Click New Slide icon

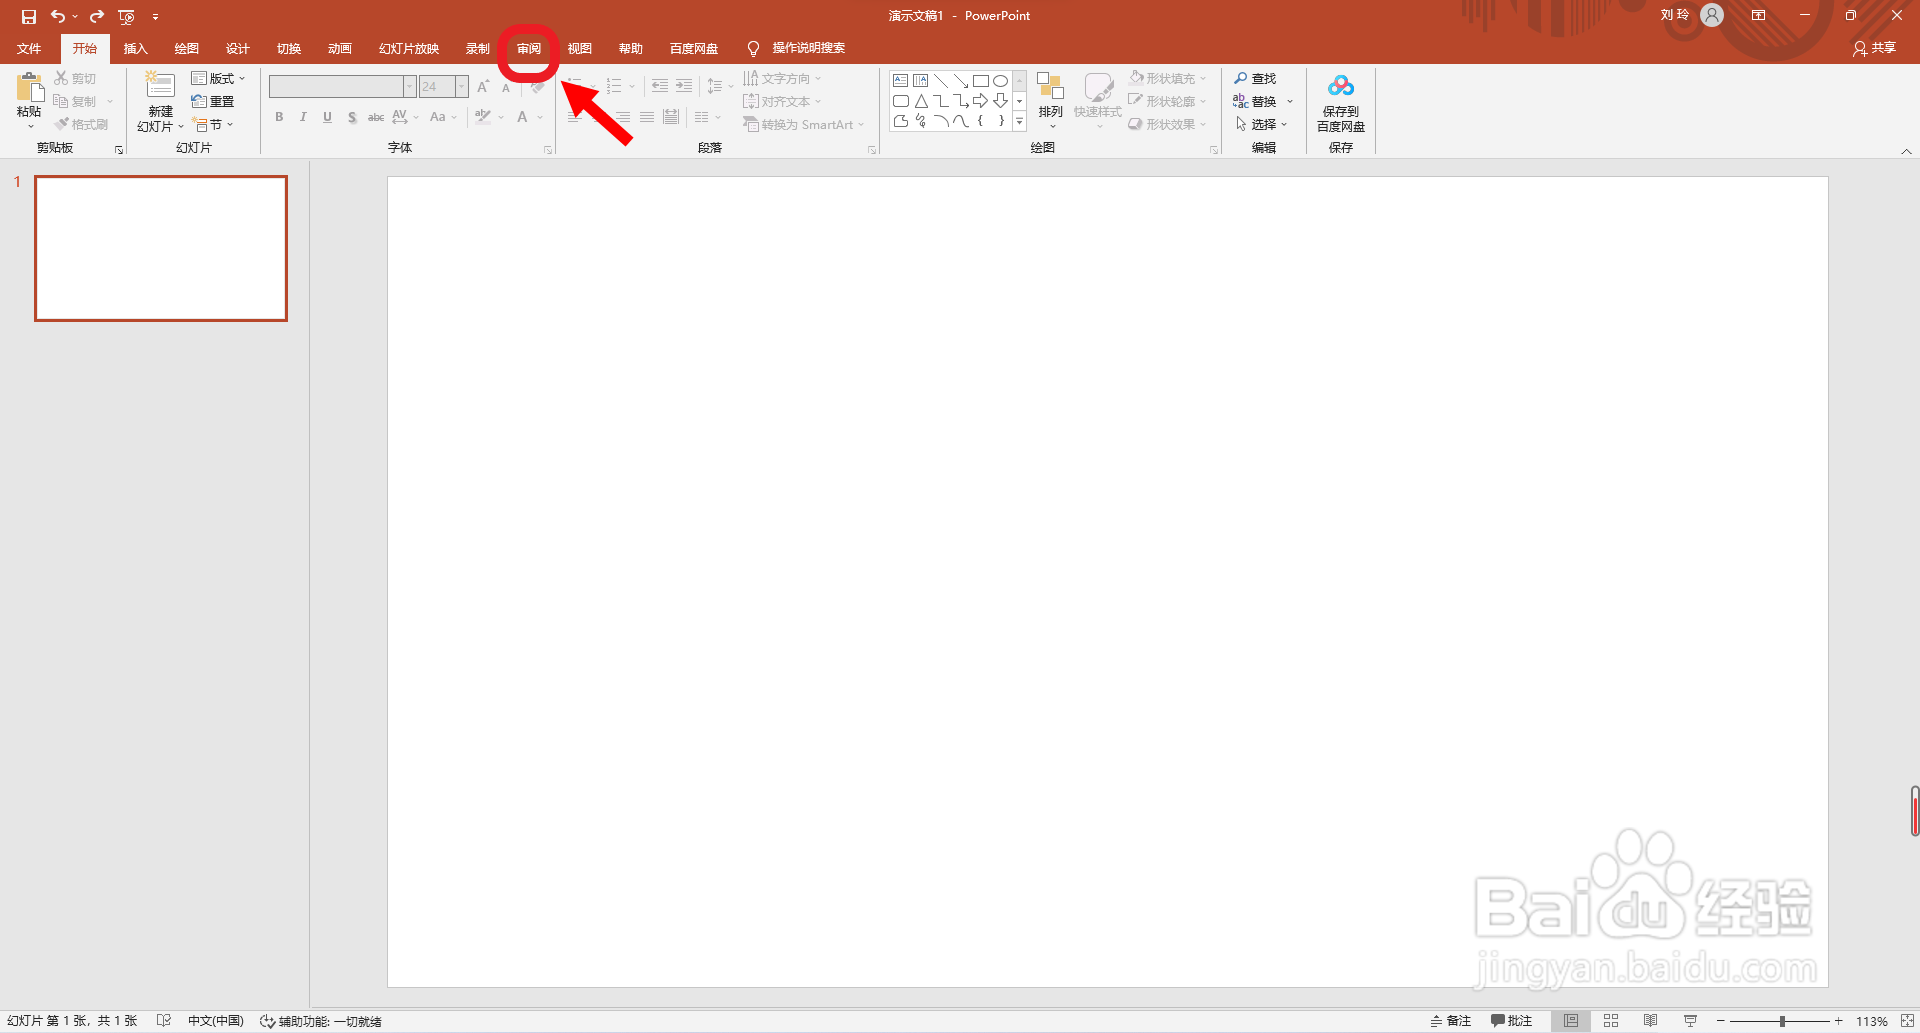tap(160, 85)
